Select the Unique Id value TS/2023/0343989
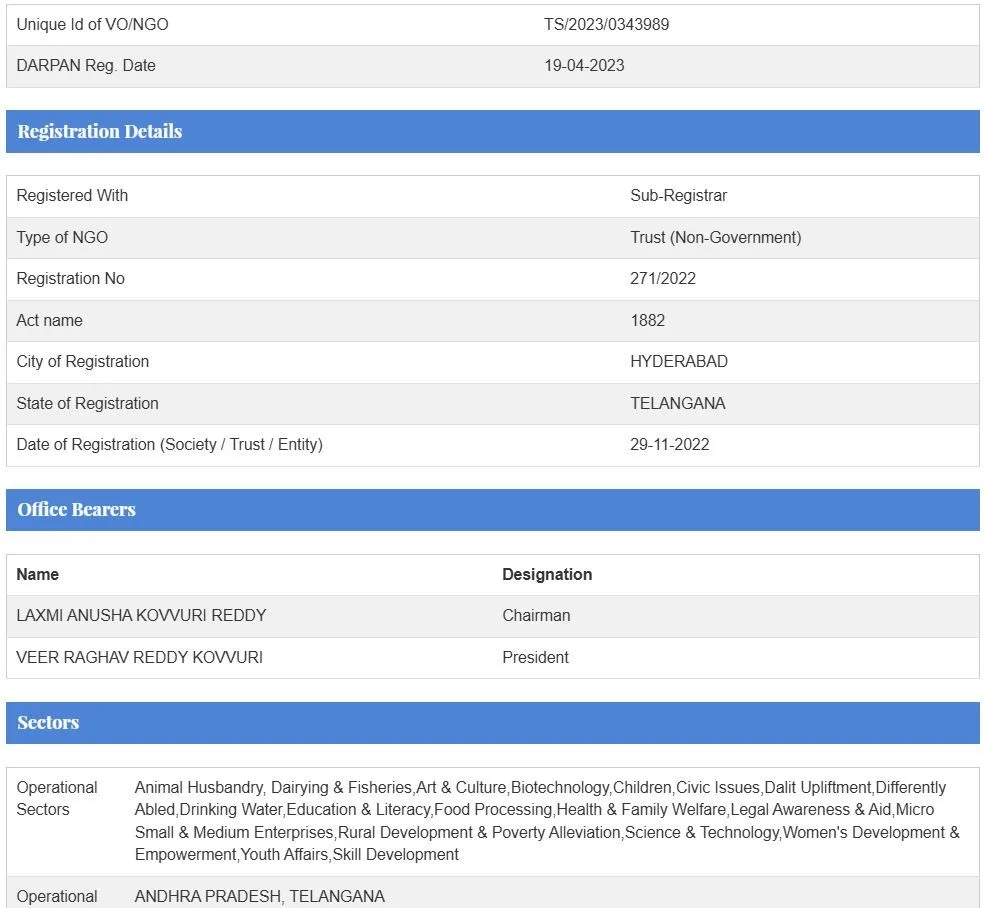 (606, 24)
